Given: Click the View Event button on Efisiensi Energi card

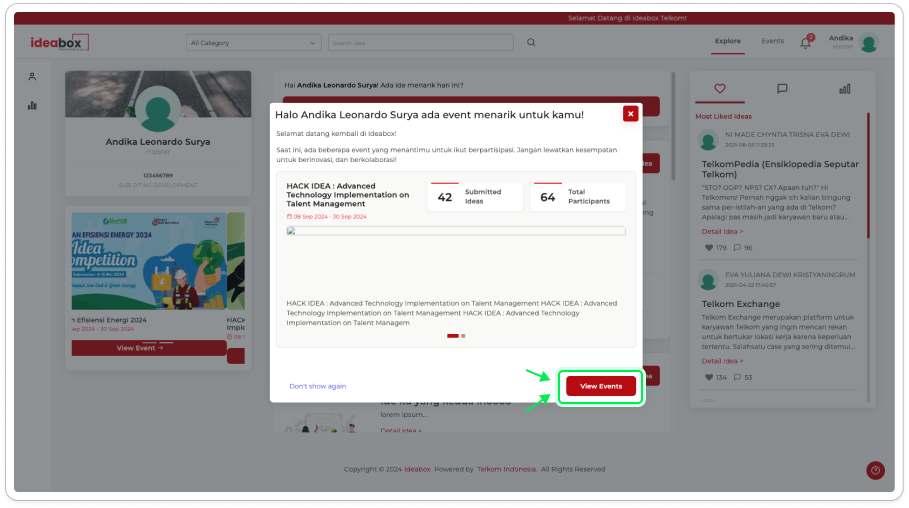Looking at the screenshot, I should (149, 348).
